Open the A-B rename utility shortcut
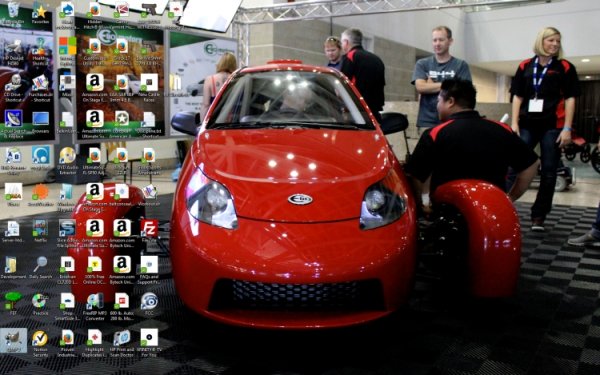The width and height of the screenshot is (600, 375). pos(13,160)
